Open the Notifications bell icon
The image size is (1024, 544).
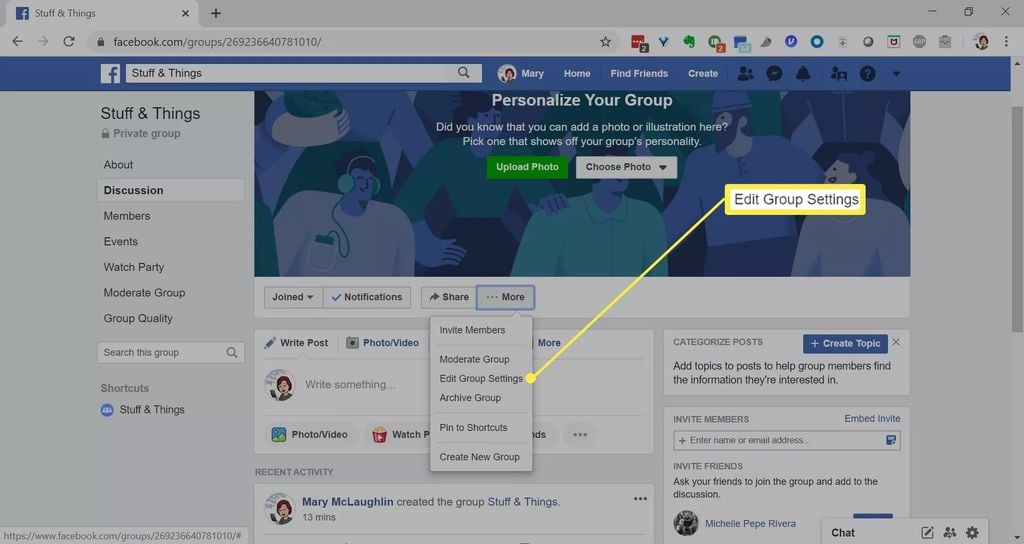[x=803, y=73]
